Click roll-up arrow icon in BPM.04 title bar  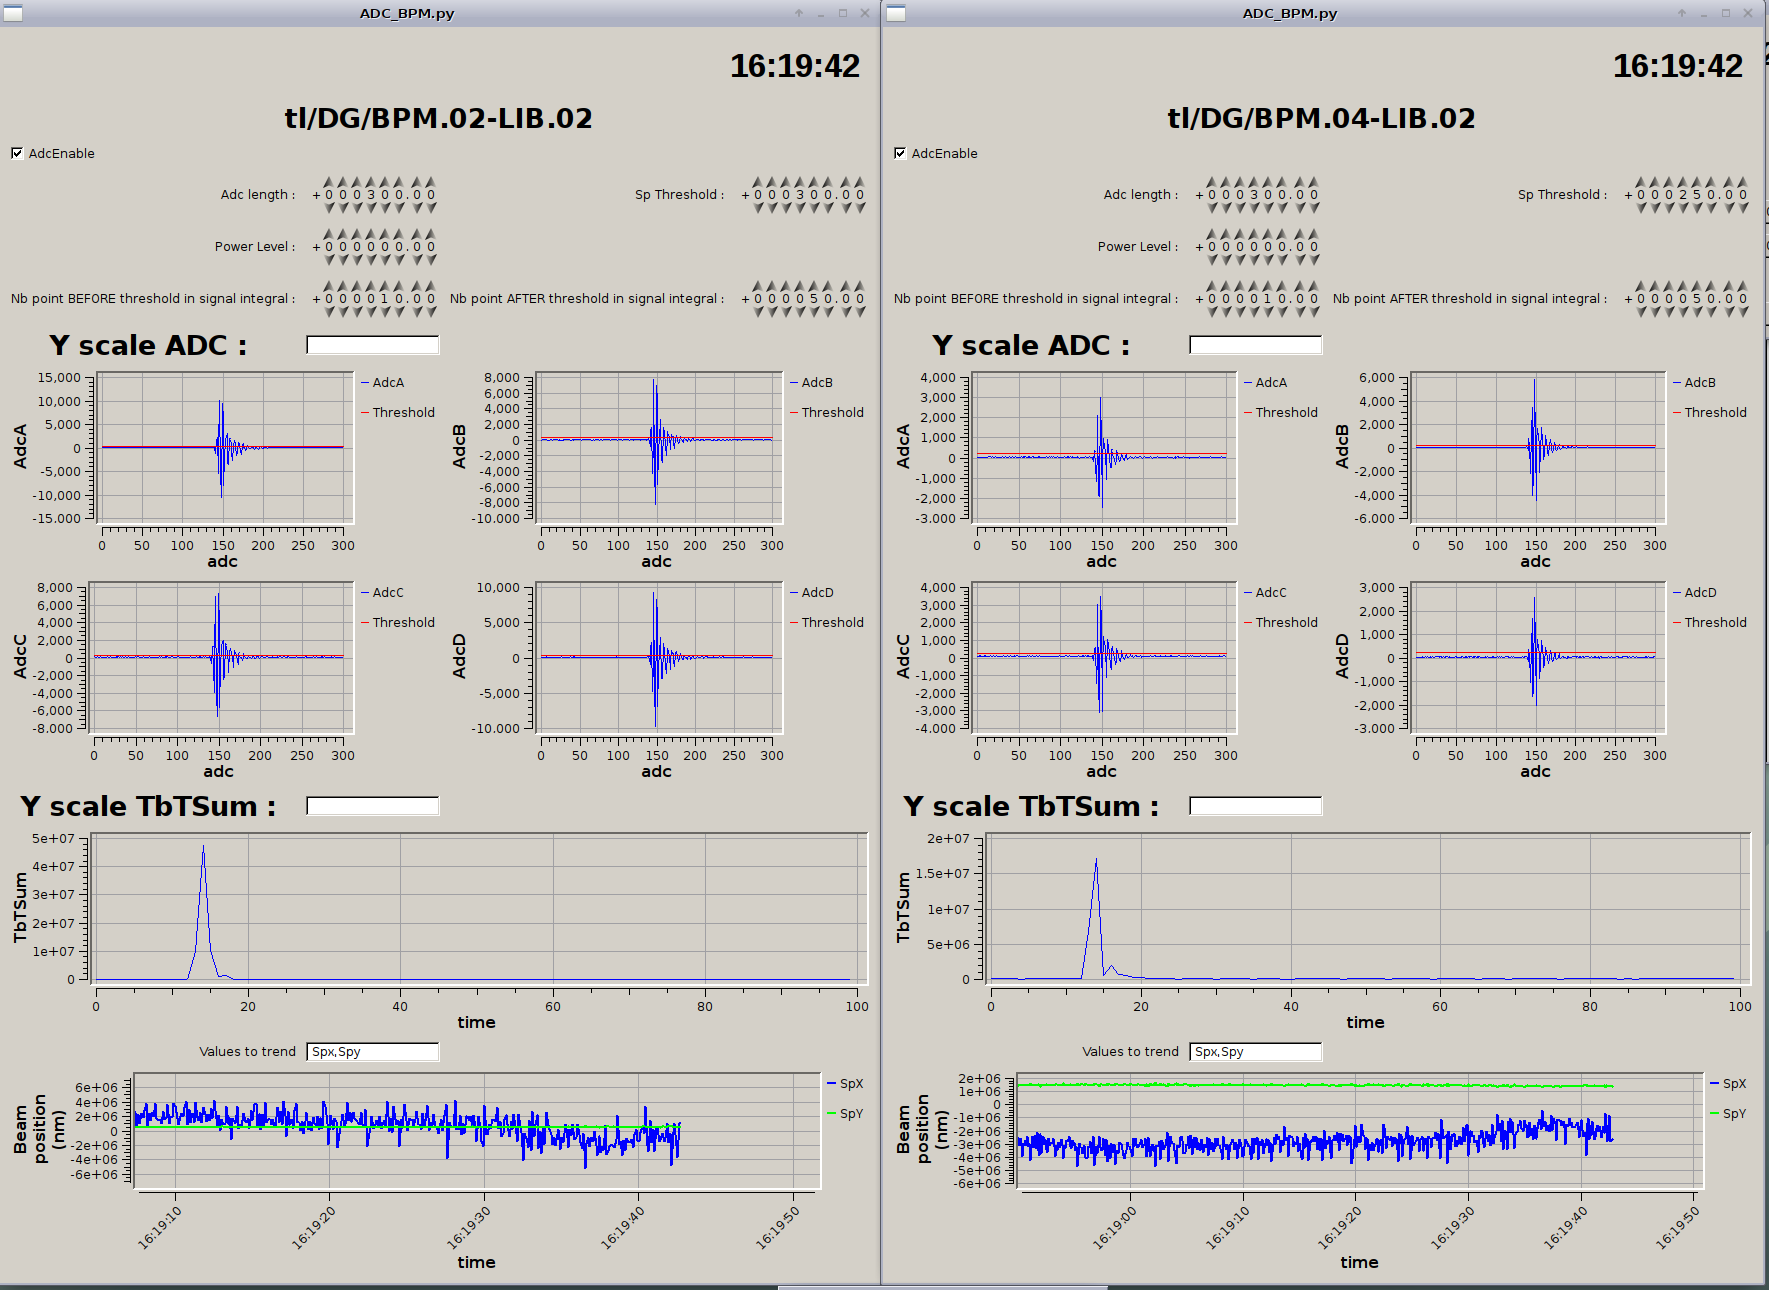(x=1682, y=13)
